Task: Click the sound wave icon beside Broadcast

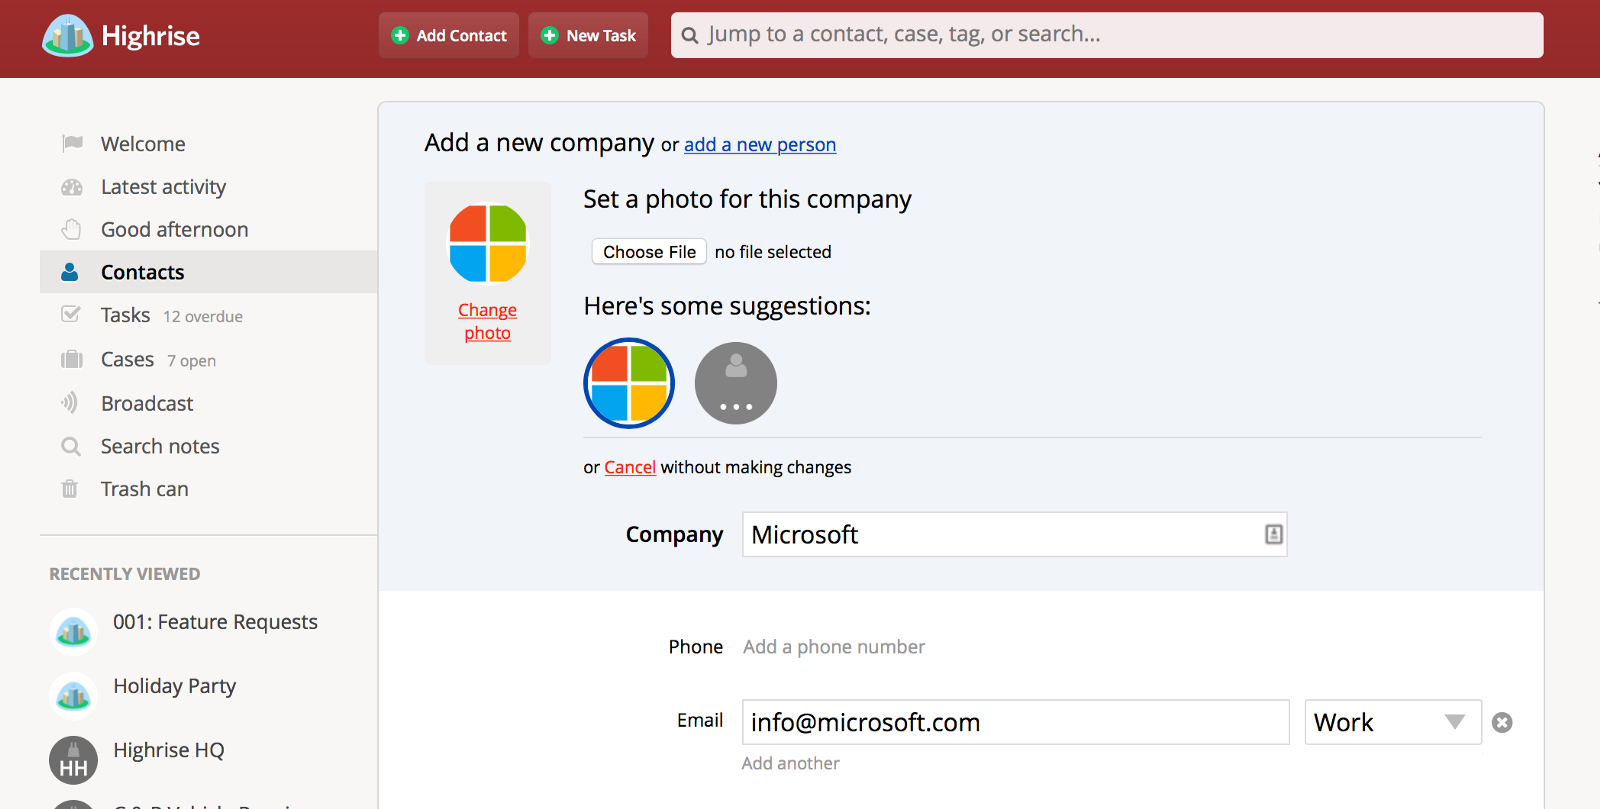Action: (x=70, y=402)
